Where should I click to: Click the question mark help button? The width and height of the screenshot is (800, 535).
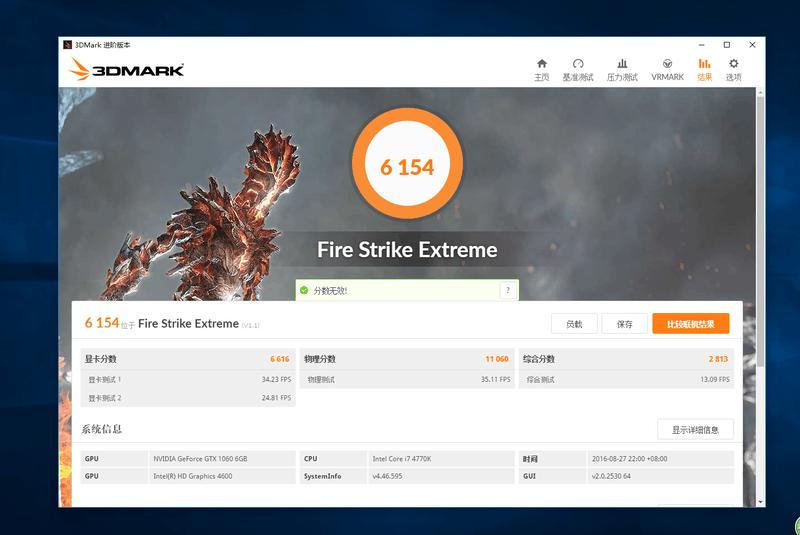tap(508, 290)
